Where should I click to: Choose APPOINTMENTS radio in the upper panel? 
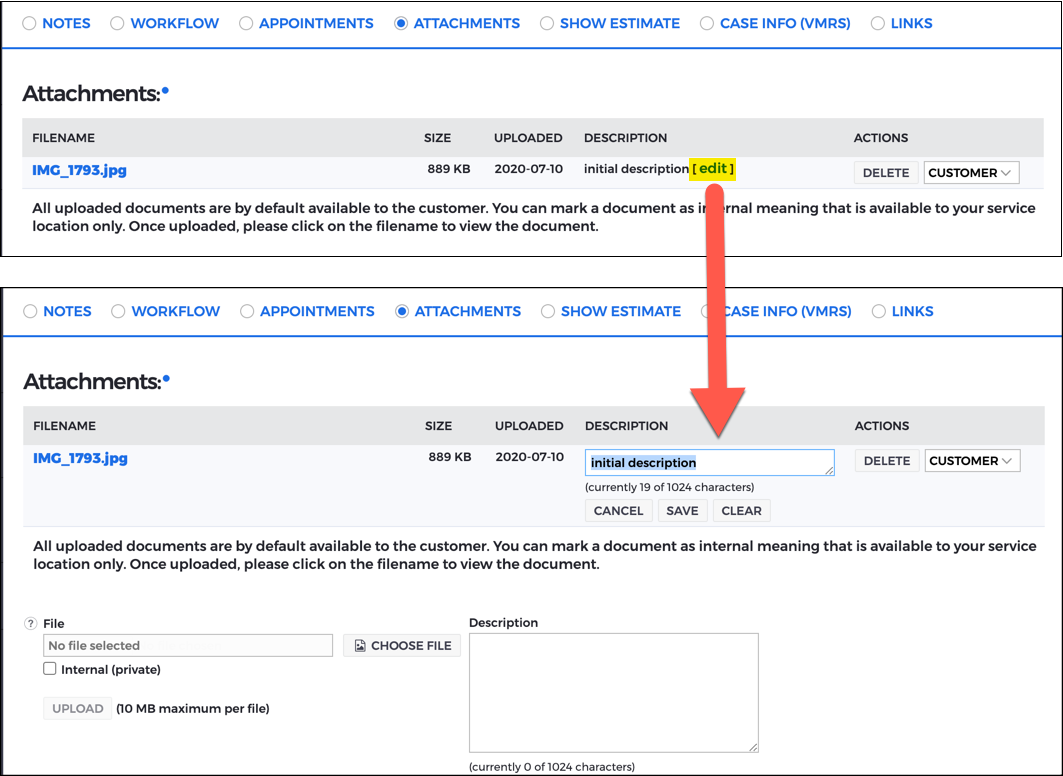click(246, 23)
